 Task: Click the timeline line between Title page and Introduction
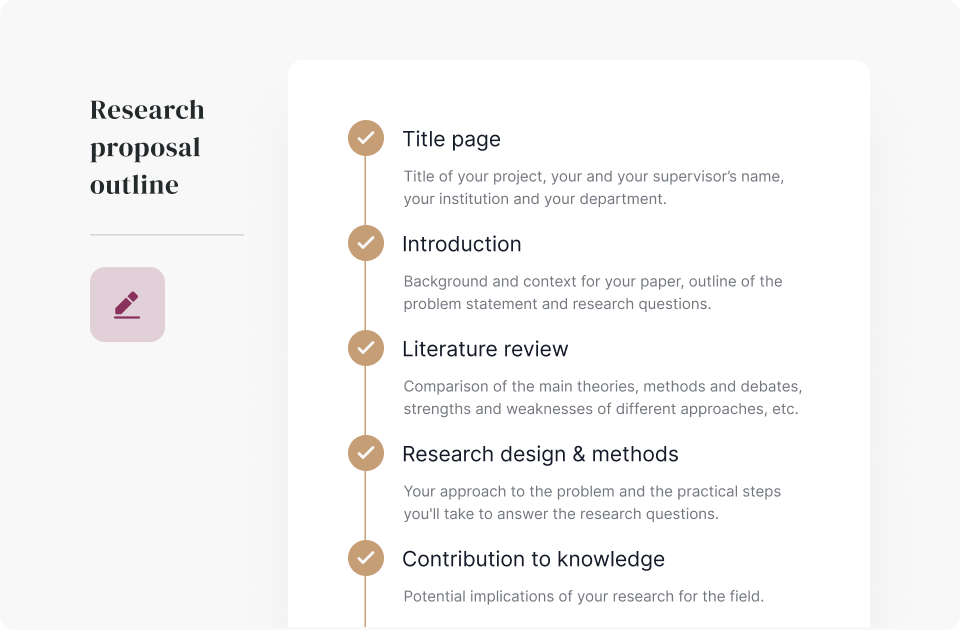[x=366, y=191]
